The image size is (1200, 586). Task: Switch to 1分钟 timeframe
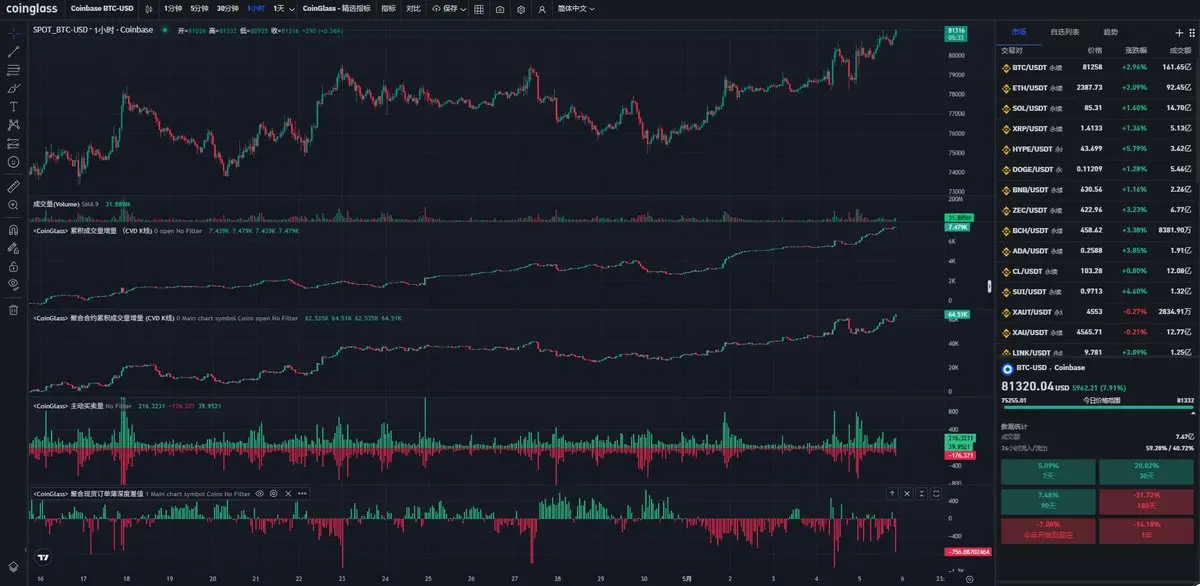tap(173, 8)
